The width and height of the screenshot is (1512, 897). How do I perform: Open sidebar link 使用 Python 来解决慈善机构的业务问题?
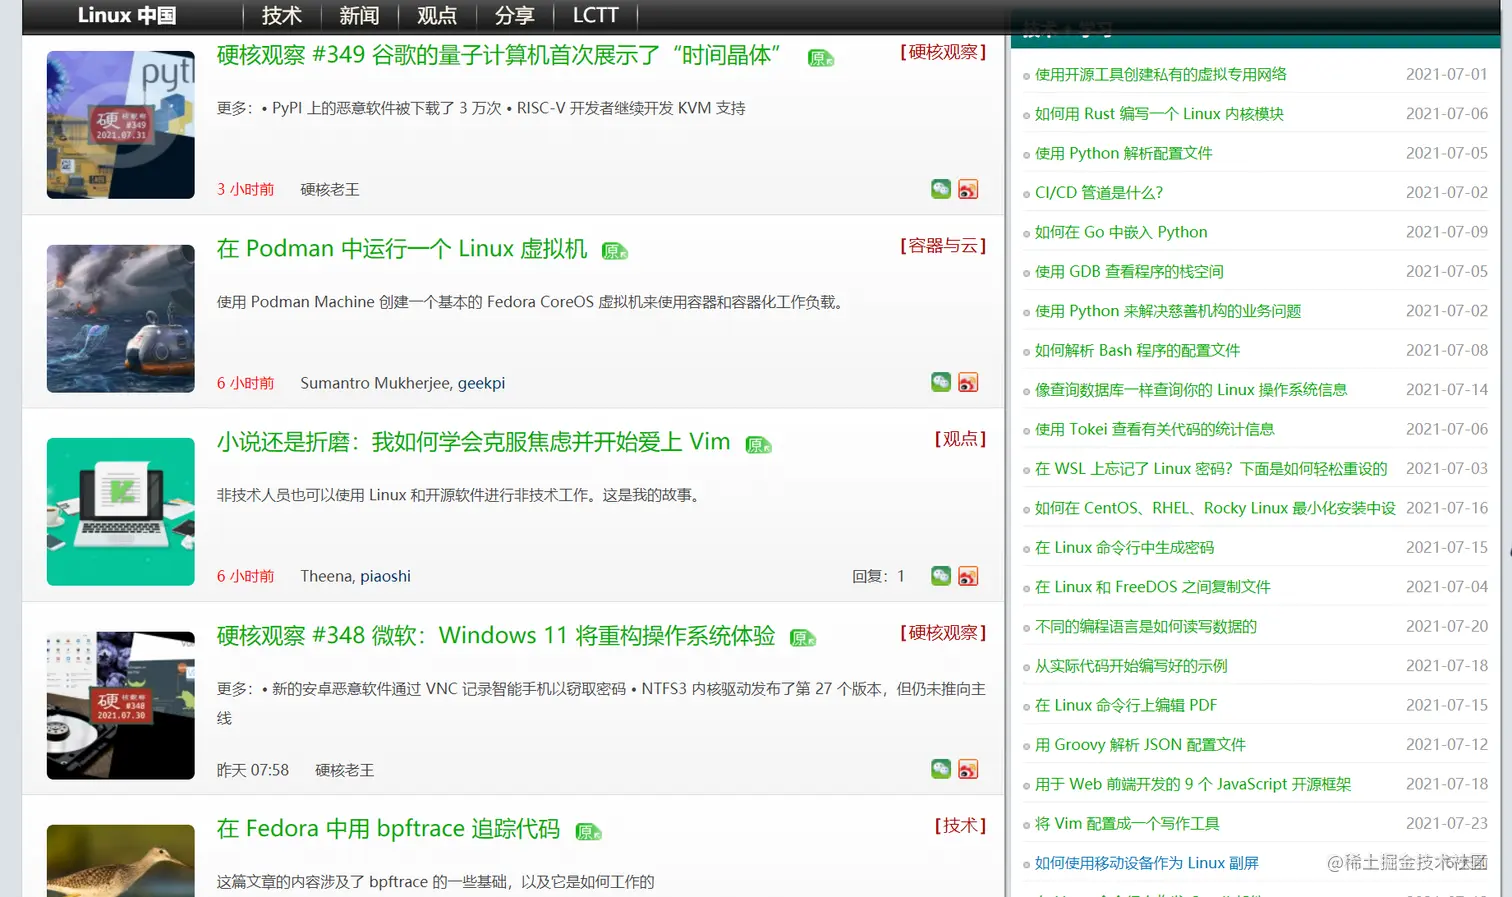[x=1168, y=311]
